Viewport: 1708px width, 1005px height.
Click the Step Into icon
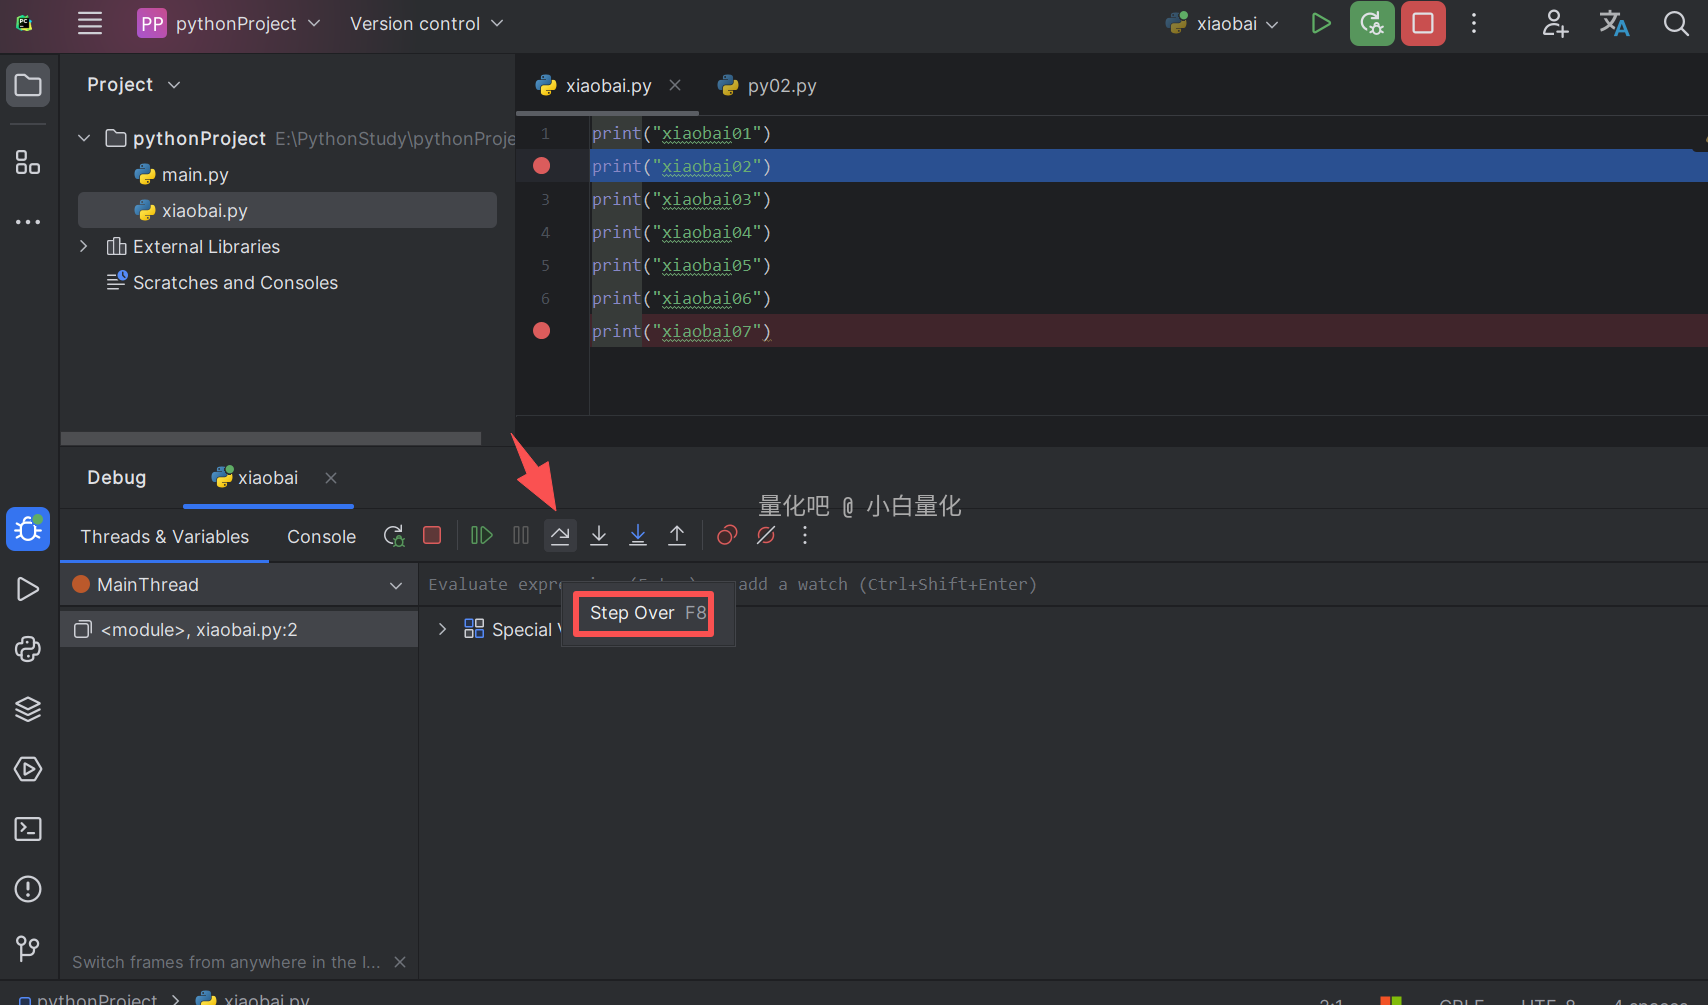point(599,536)
